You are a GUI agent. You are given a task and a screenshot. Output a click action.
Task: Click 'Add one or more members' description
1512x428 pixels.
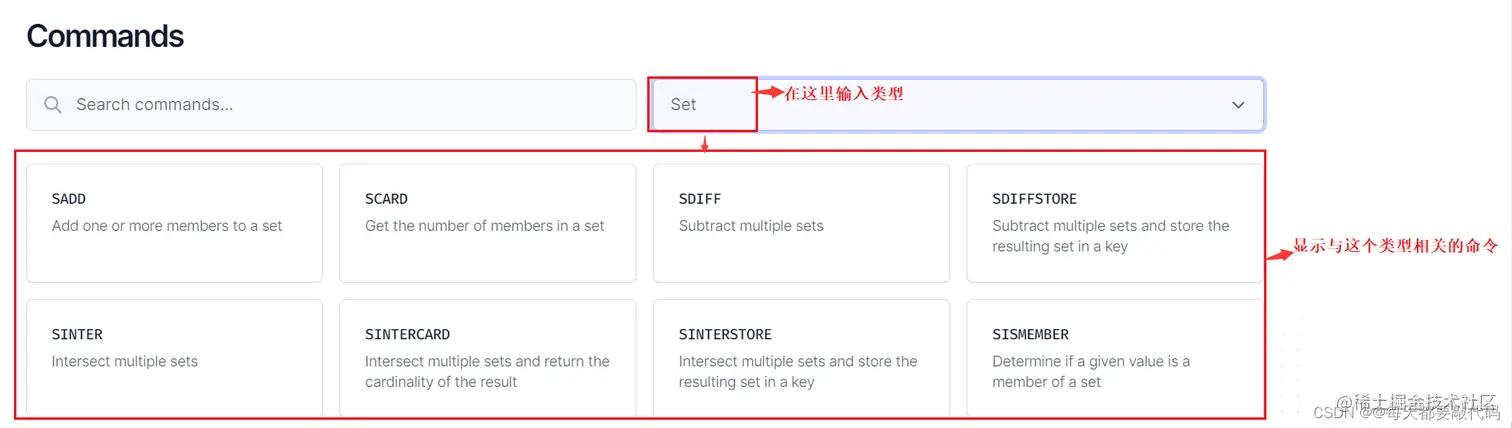click(167, 226)
